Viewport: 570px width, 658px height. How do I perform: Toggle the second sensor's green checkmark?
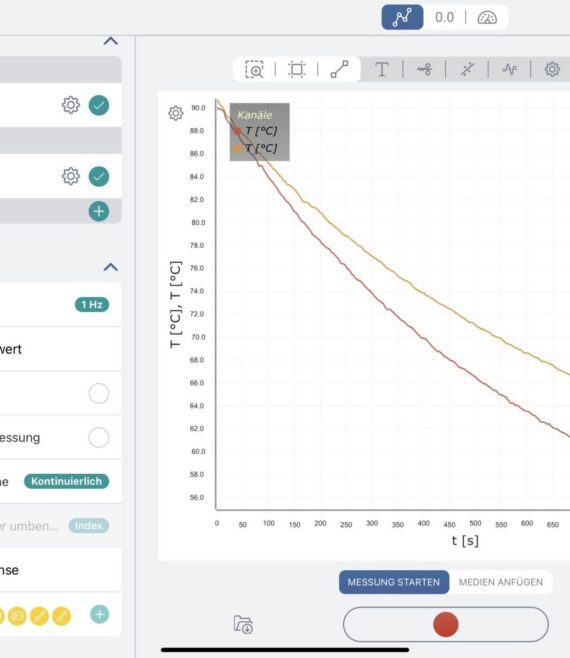point(99,176)
